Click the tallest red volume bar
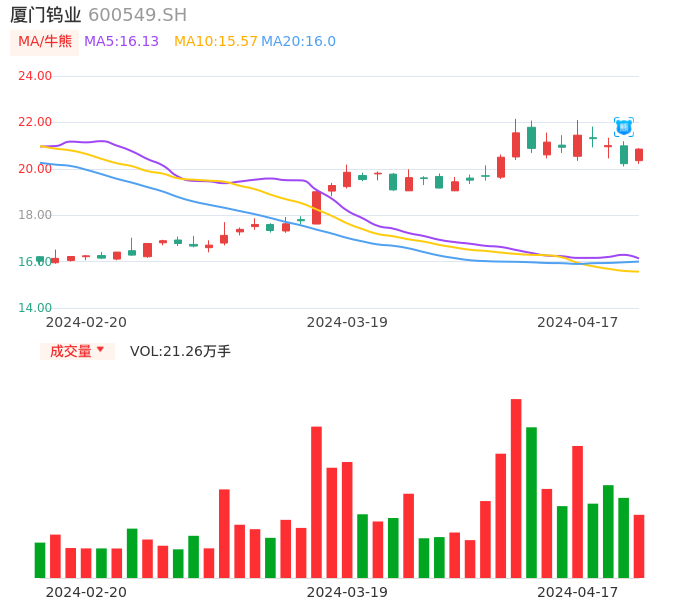This screenshot has width=686, height=606. point(516,488)
